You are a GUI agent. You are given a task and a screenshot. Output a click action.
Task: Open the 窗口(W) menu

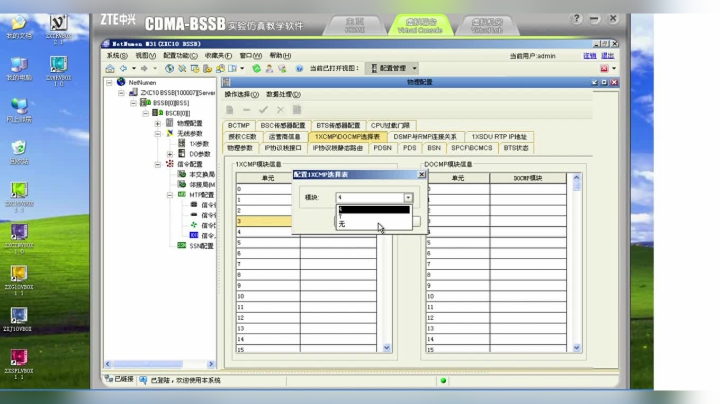pyautogui.click(x=250, y=56)
